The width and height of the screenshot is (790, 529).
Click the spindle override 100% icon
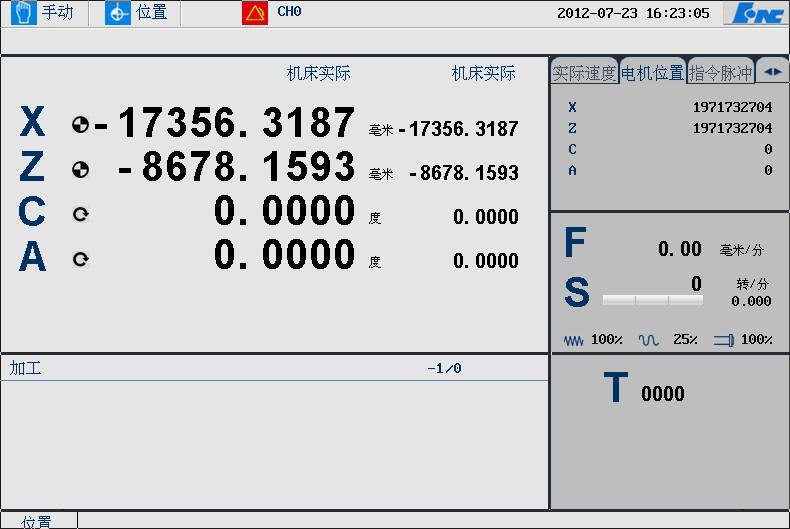click(724, 340)
